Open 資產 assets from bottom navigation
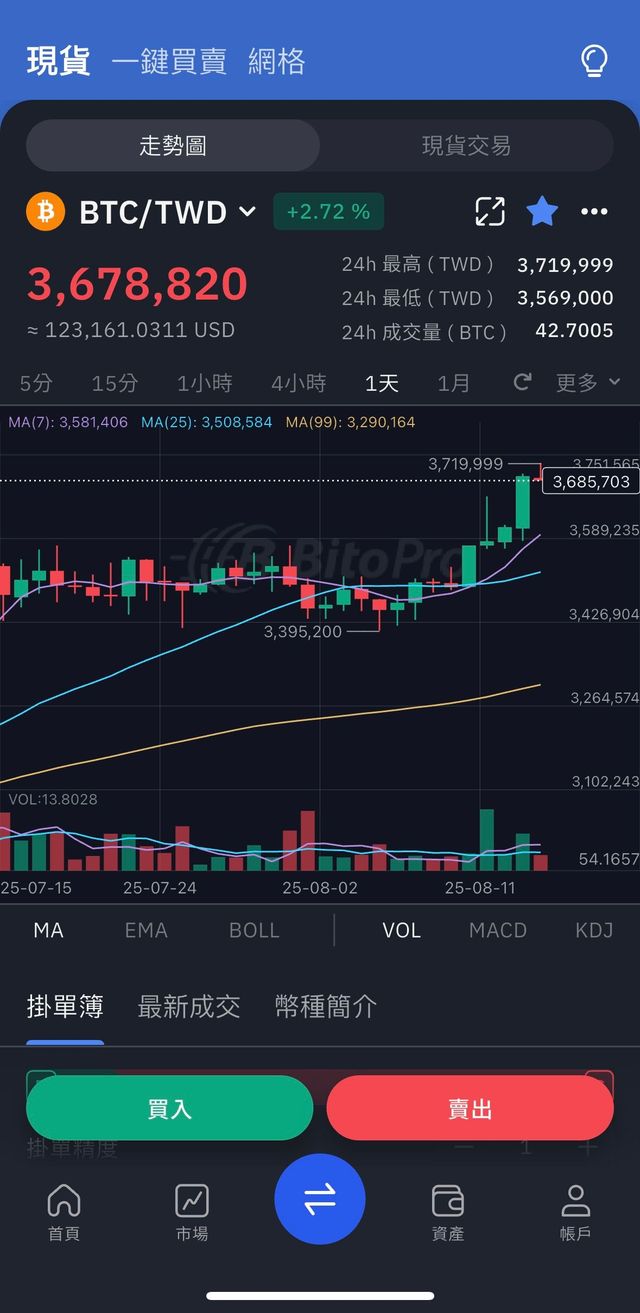Image resolution: width=640 pixels, height=1313 pixels. click(447, 1210)
